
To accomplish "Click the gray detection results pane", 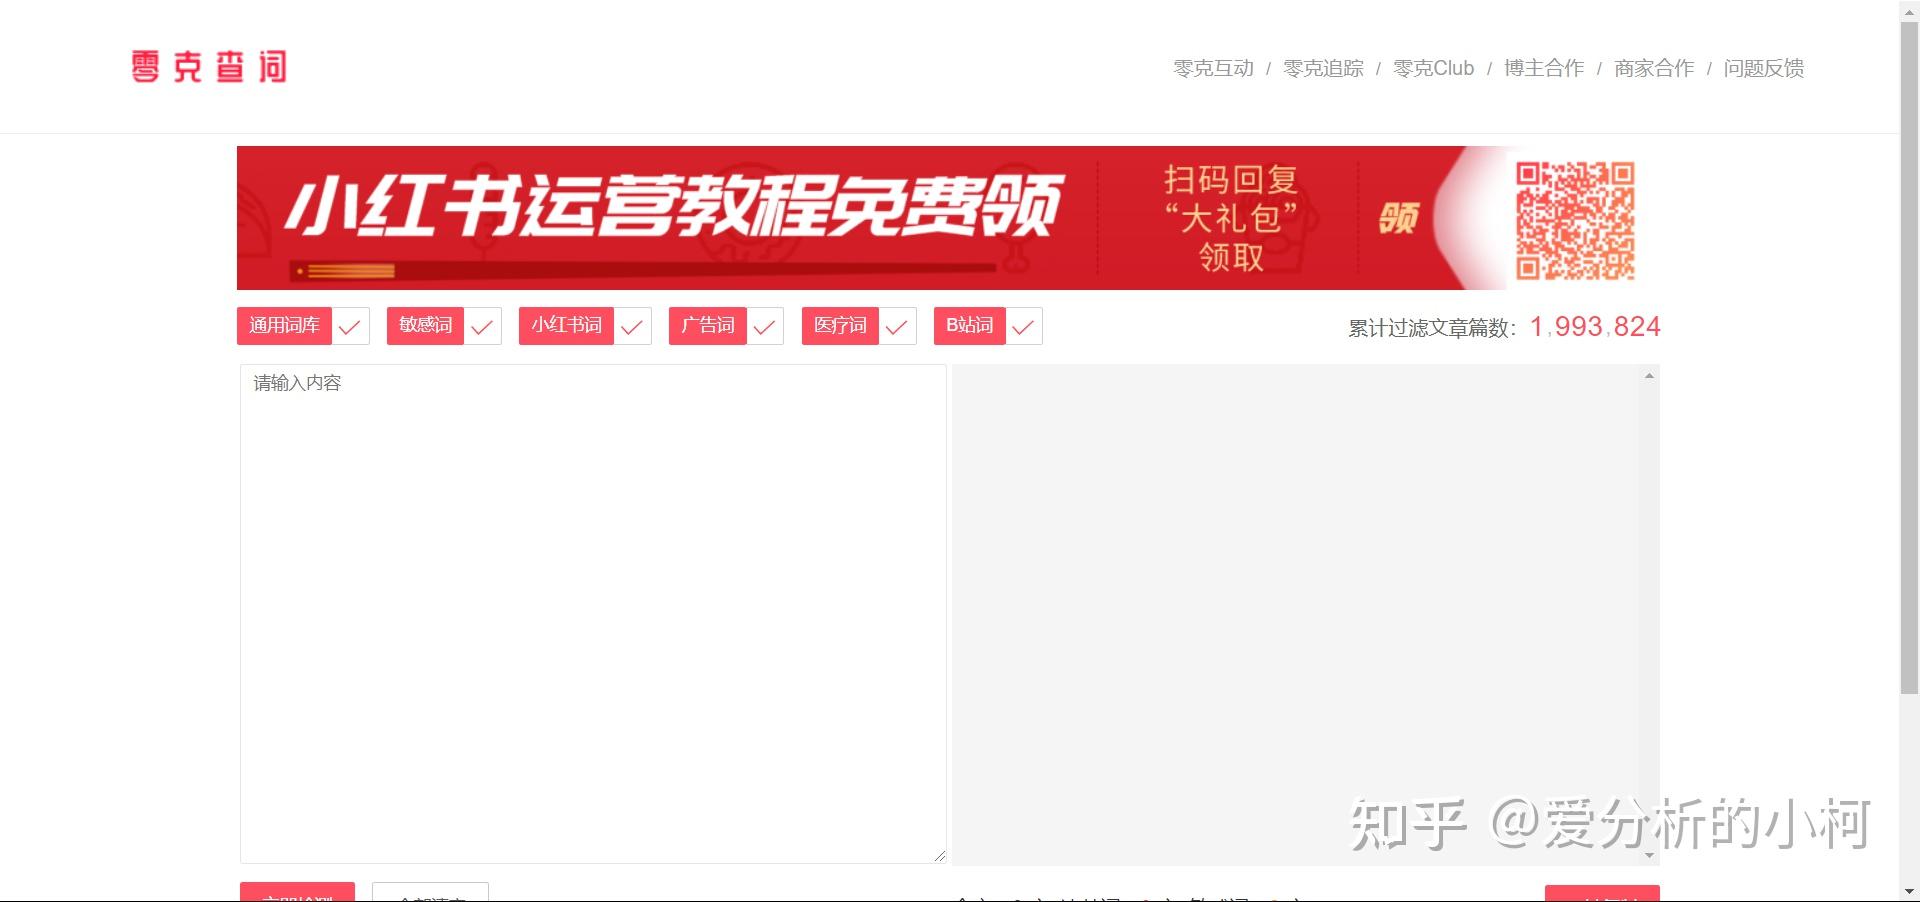I will (1305, 614).
